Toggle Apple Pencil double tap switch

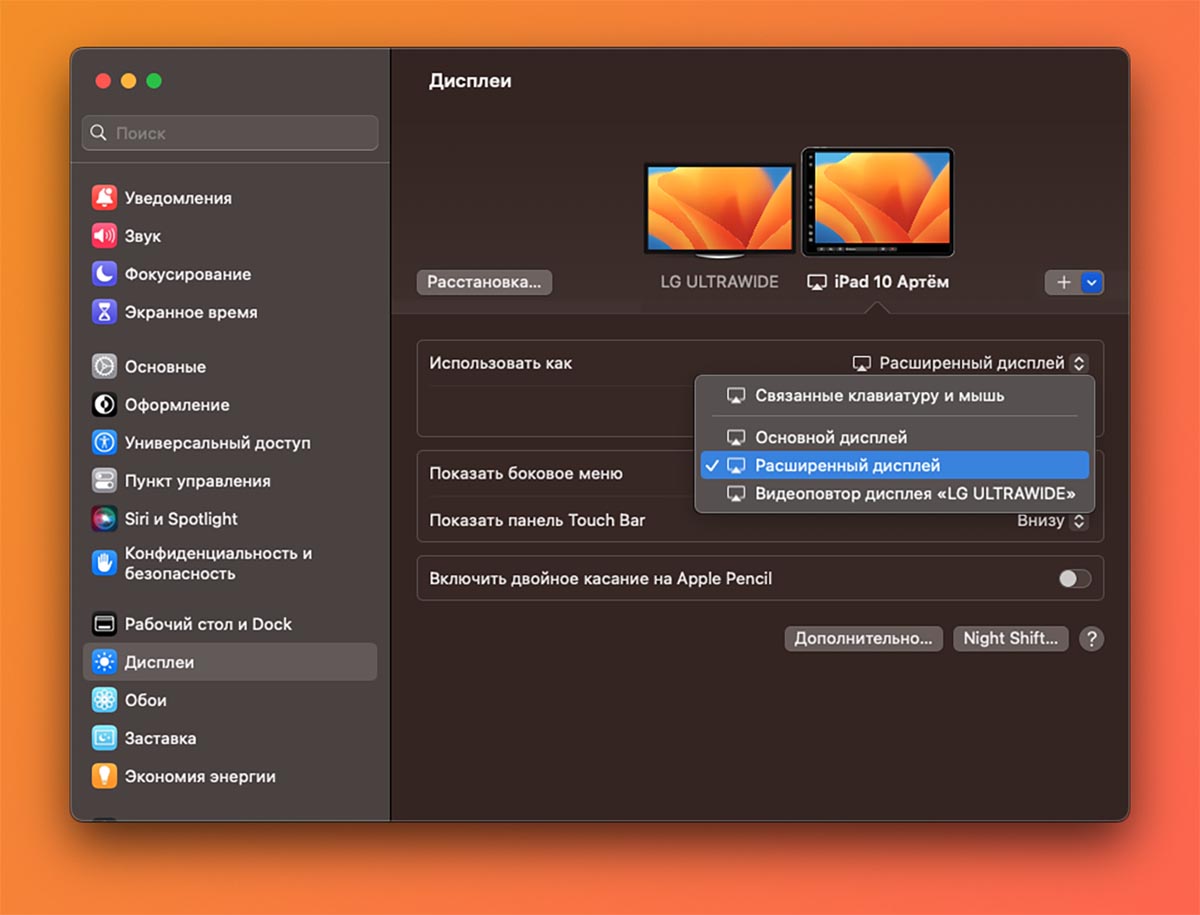point(1075,579)
